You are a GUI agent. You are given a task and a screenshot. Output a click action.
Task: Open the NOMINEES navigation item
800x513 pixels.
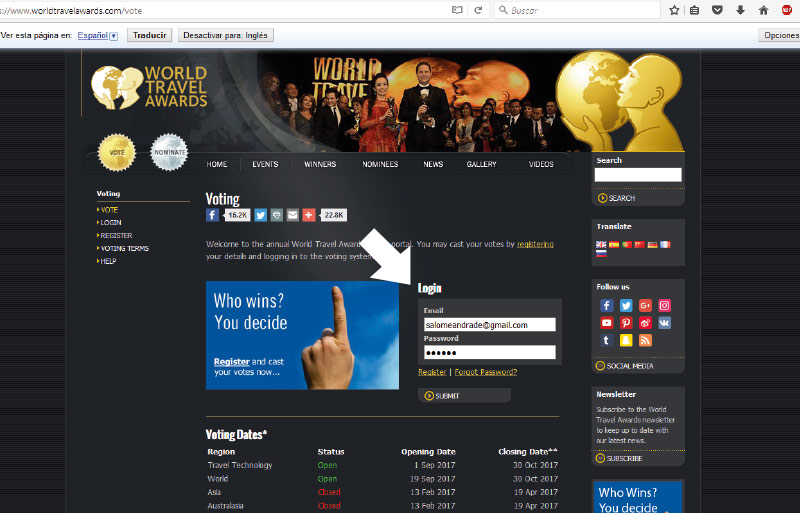click(380, 164)
